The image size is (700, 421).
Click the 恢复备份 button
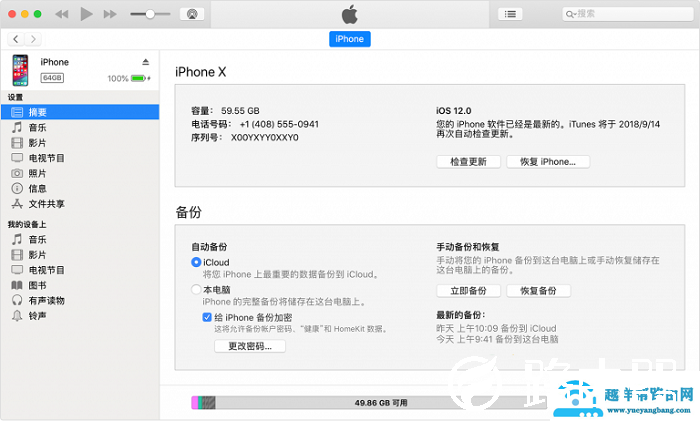(538, 291)
